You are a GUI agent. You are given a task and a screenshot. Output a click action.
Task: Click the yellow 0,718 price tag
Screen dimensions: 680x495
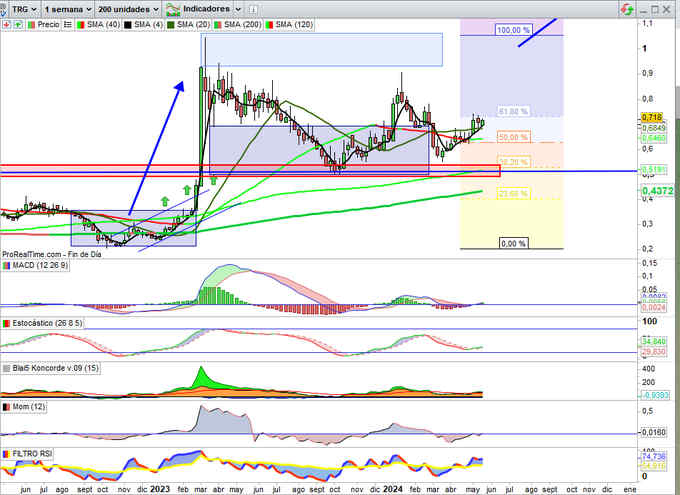(652, 117)
